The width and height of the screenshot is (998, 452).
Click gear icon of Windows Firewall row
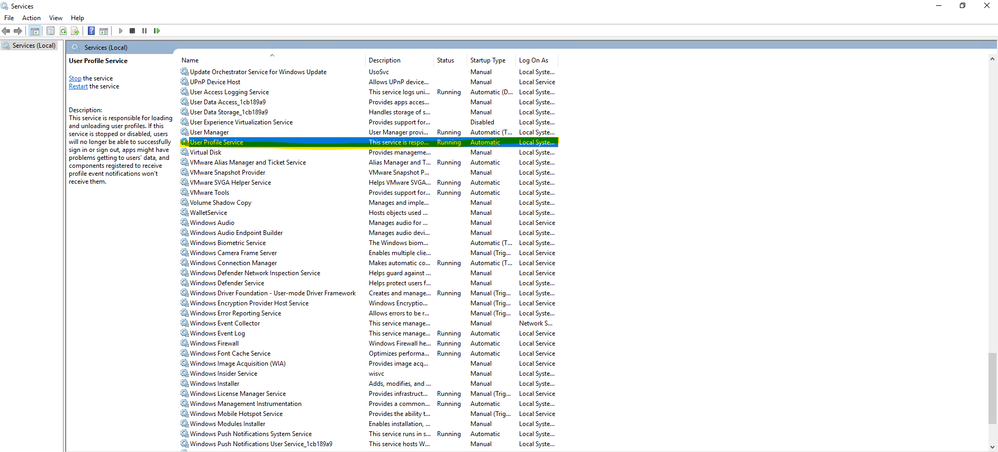coord(185,343)
